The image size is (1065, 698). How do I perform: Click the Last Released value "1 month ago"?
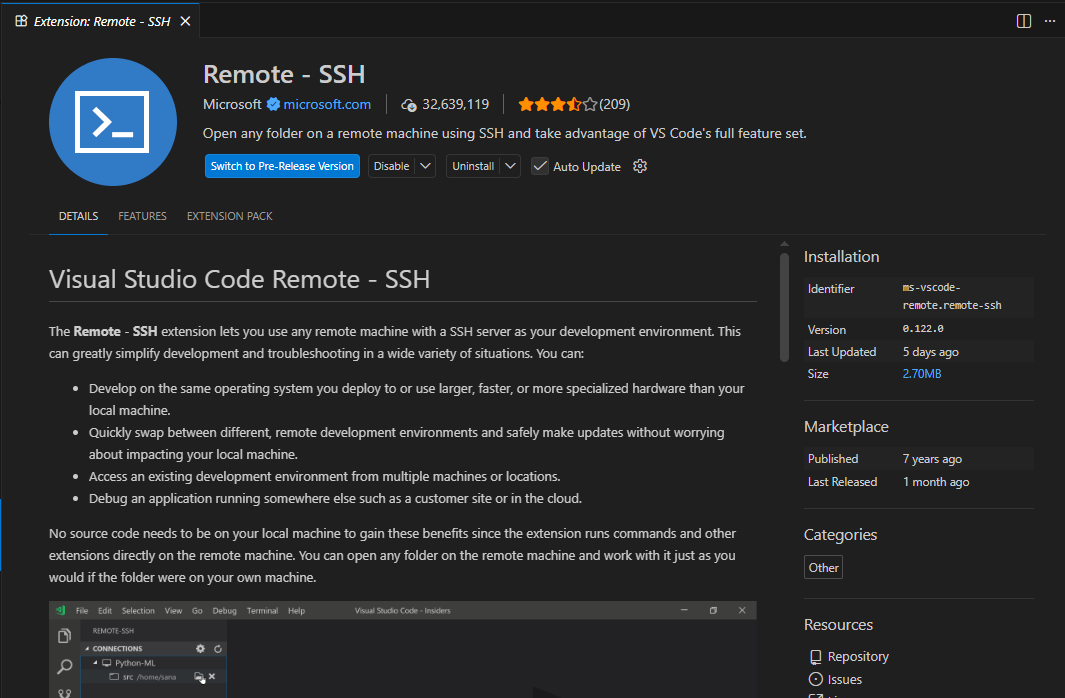coord(935,482)
